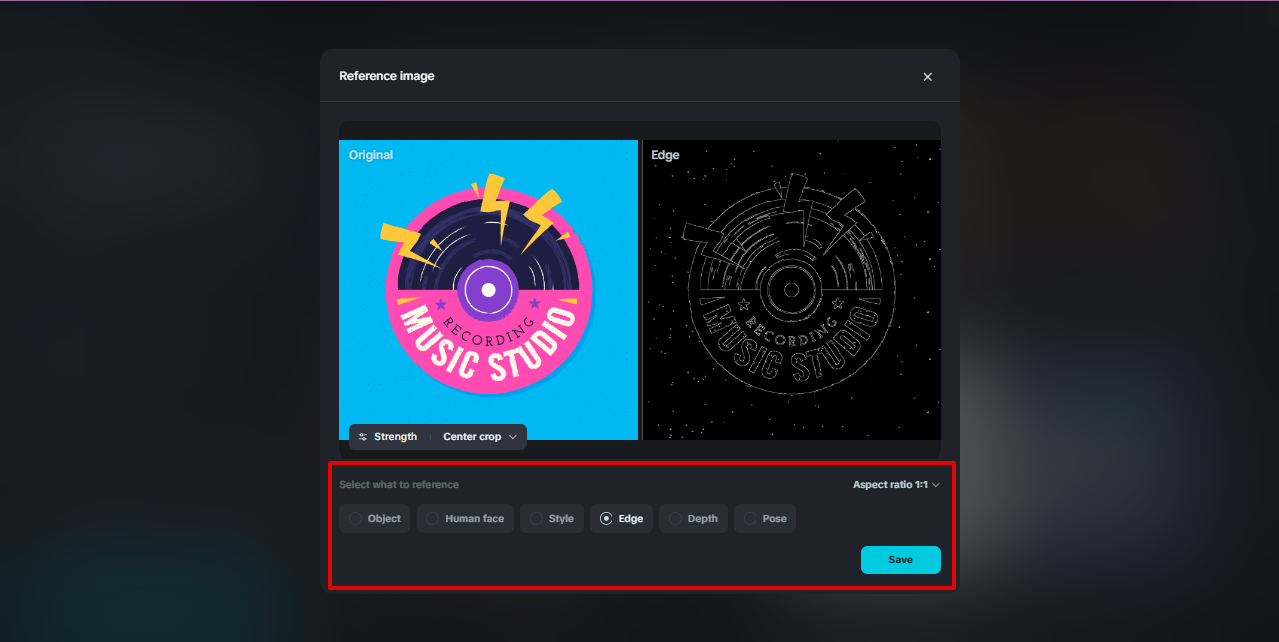
Task: Click the Original image preview
Action: click(x=488, y=290)
